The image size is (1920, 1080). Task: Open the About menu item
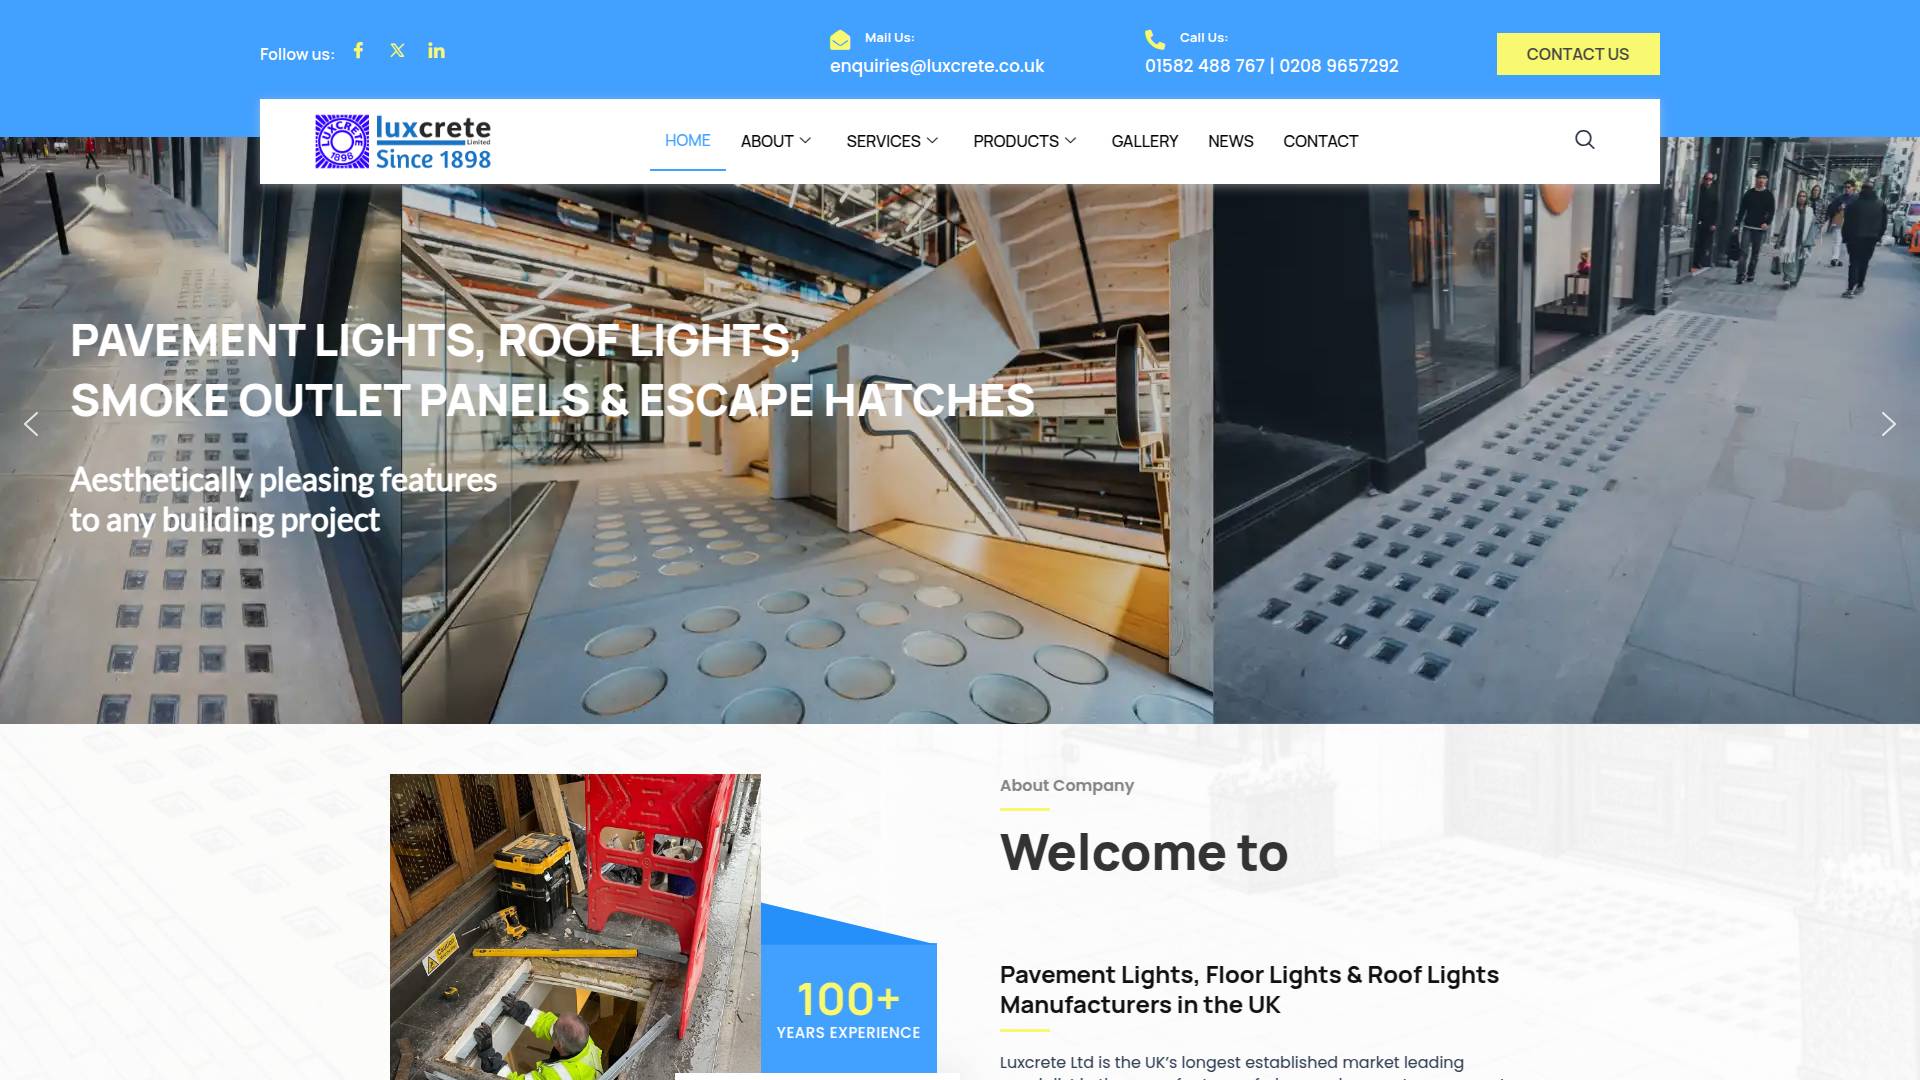click(x=767, y=141)
